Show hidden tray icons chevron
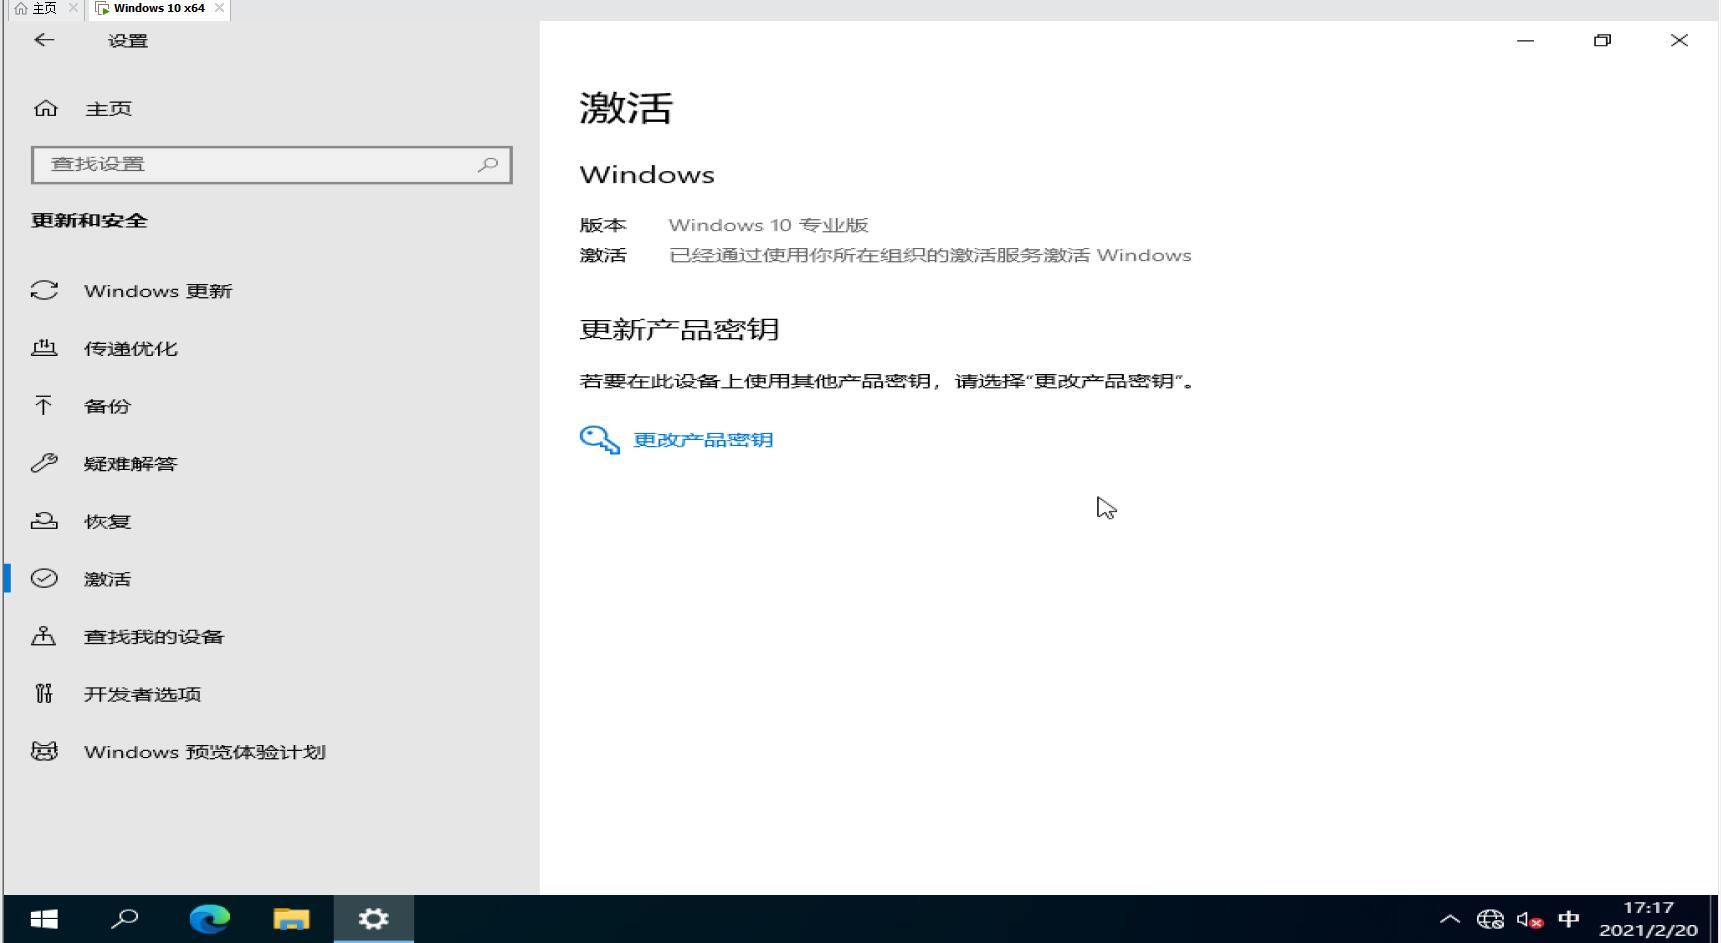The image size is (1721, 943). tap(1449, 919)
